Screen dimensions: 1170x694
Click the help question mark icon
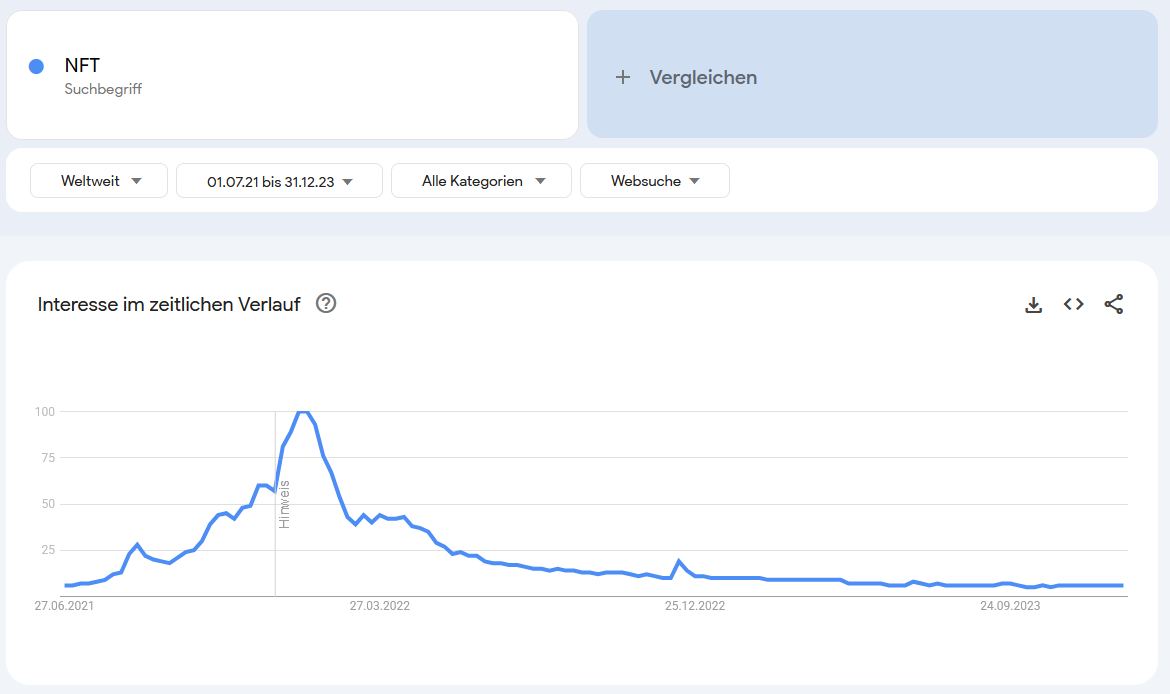pos(325,304)
